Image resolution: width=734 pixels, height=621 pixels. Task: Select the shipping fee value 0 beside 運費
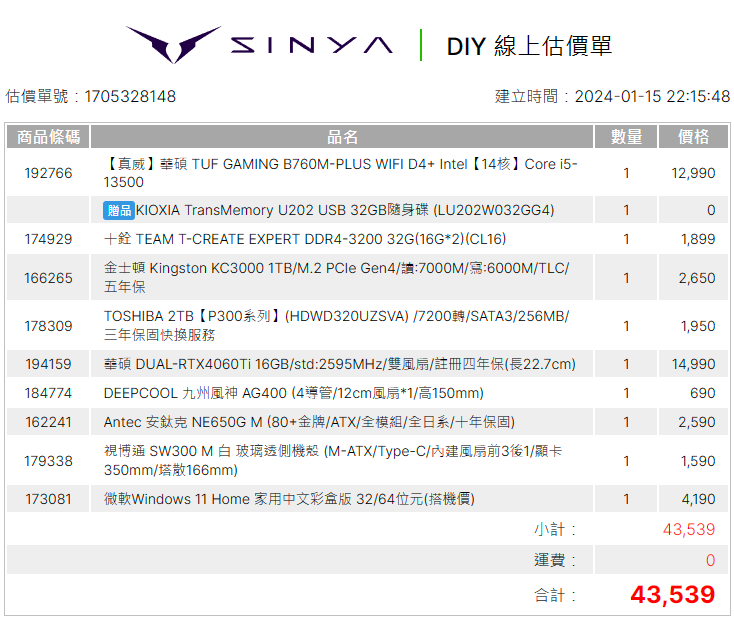[711, 560]
